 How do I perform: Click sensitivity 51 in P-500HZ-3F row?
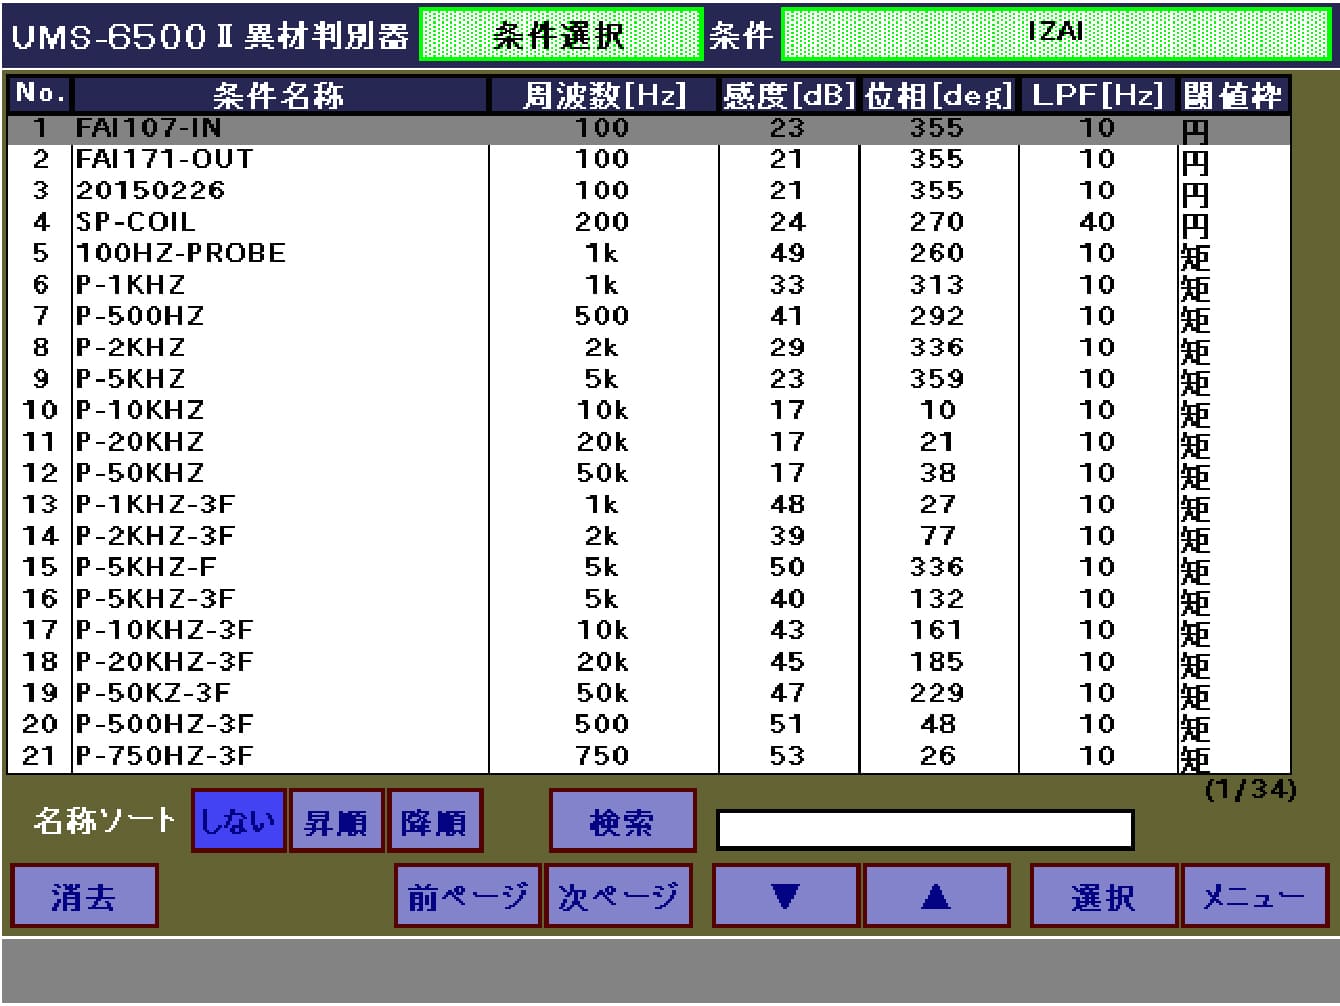click(787, 724)
